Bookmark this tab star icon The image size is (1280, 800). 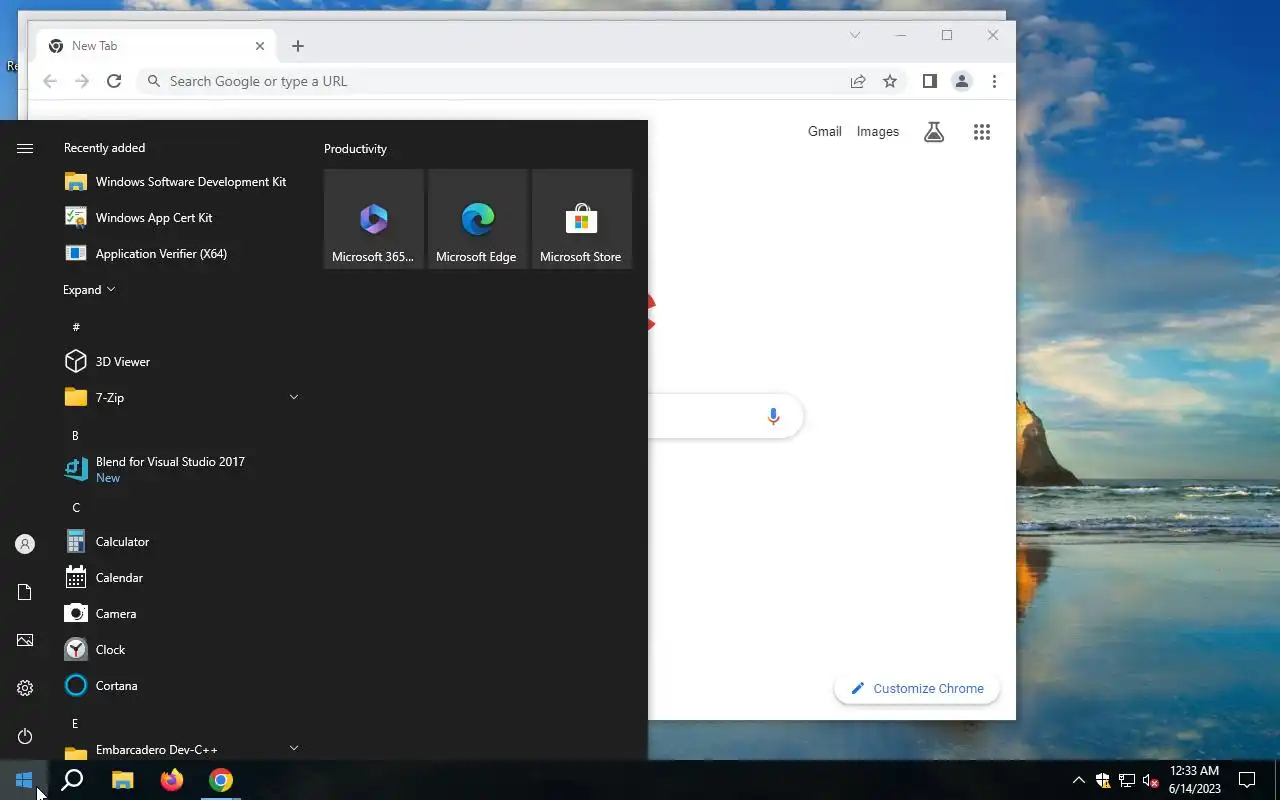[890, 81]
